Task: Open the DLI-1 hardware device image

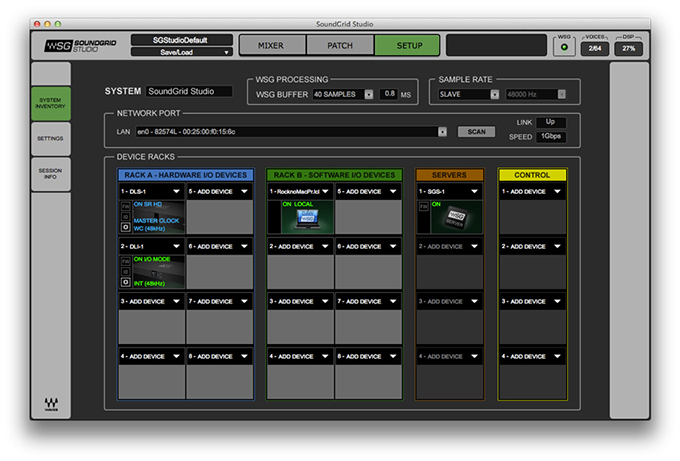Action: tap(159, 271)
